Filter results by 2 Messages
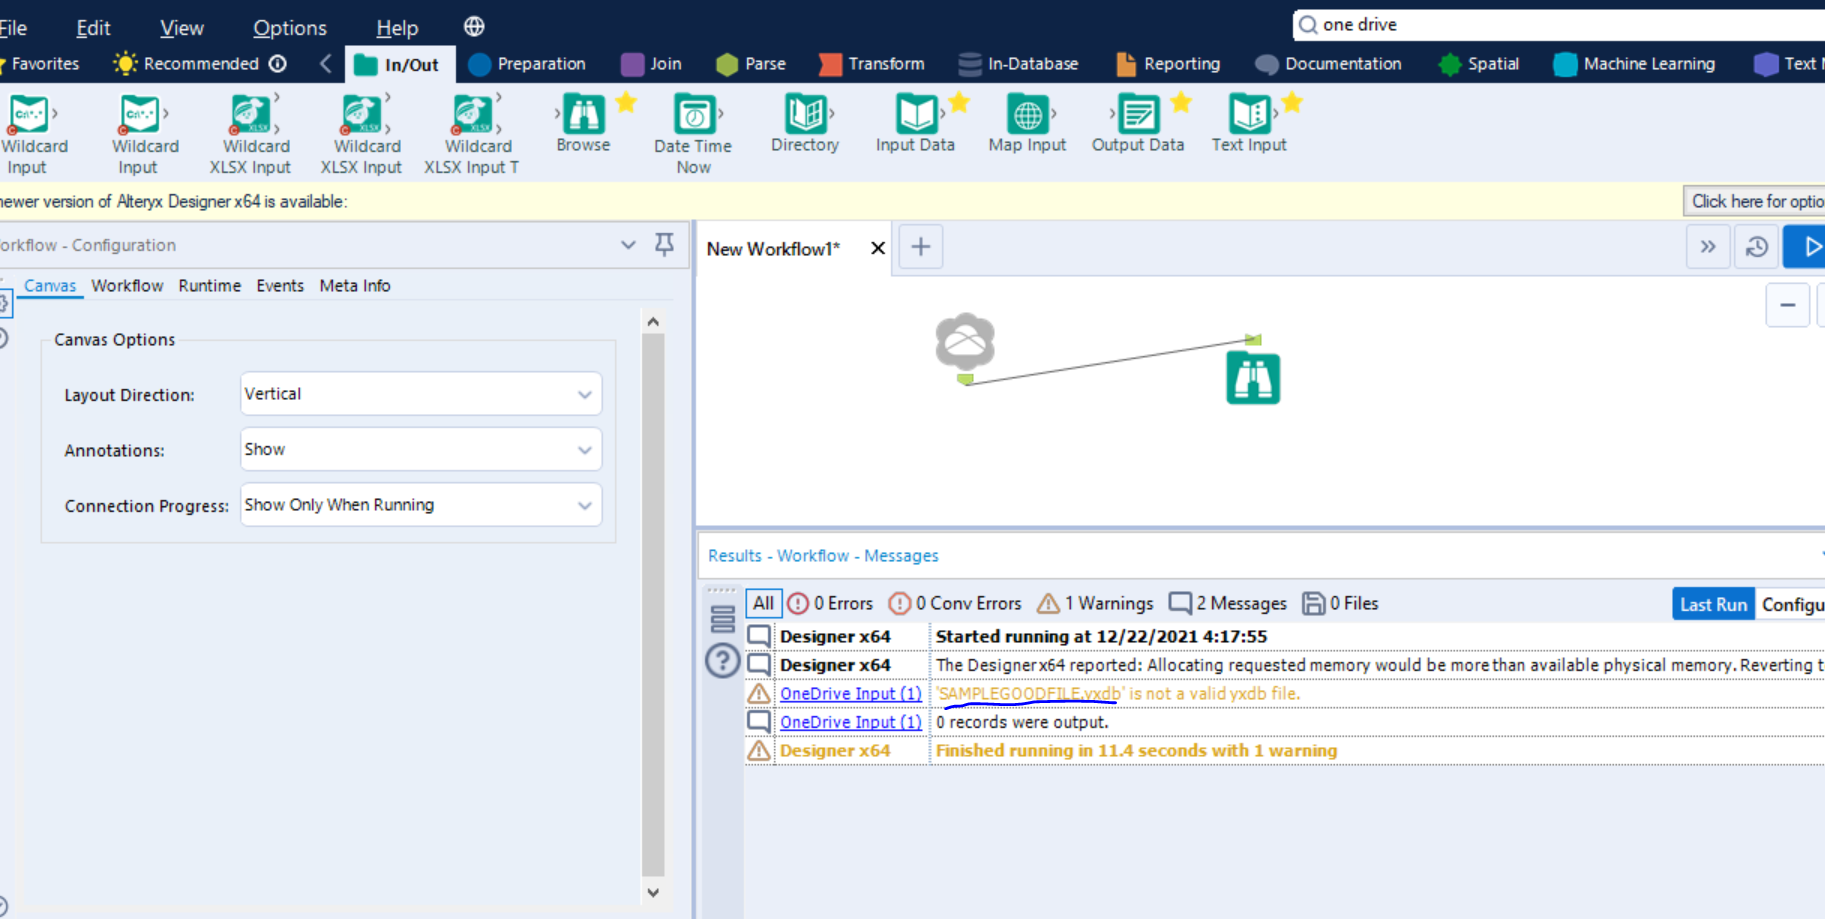 point(1228,603)
